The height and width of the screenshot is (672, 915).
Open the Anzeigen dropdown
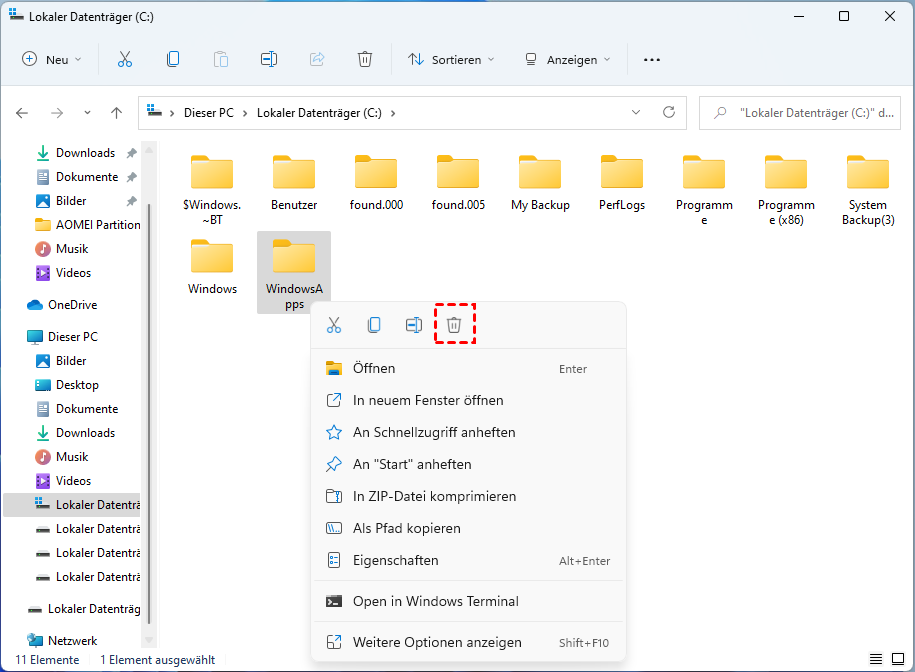567,60
